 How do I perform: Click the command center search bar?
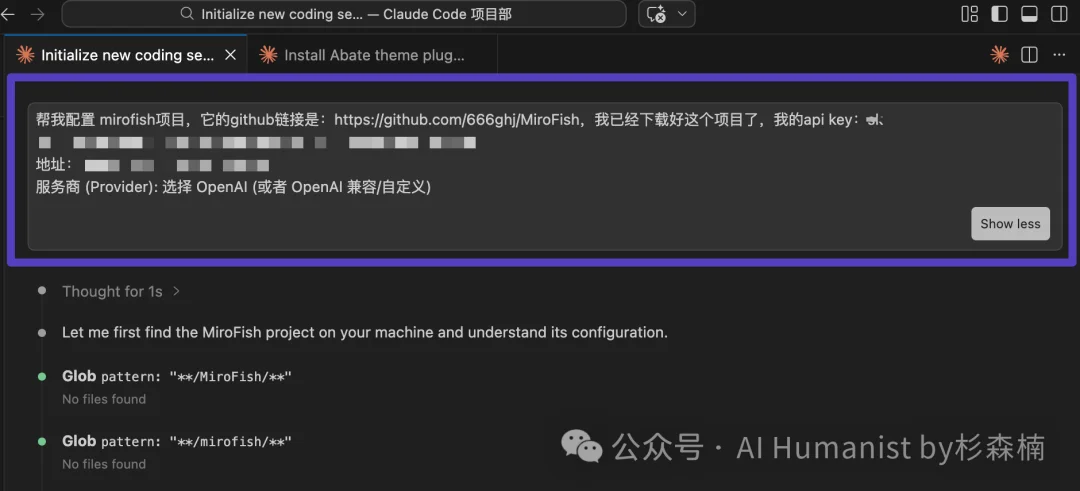(343, 14)
